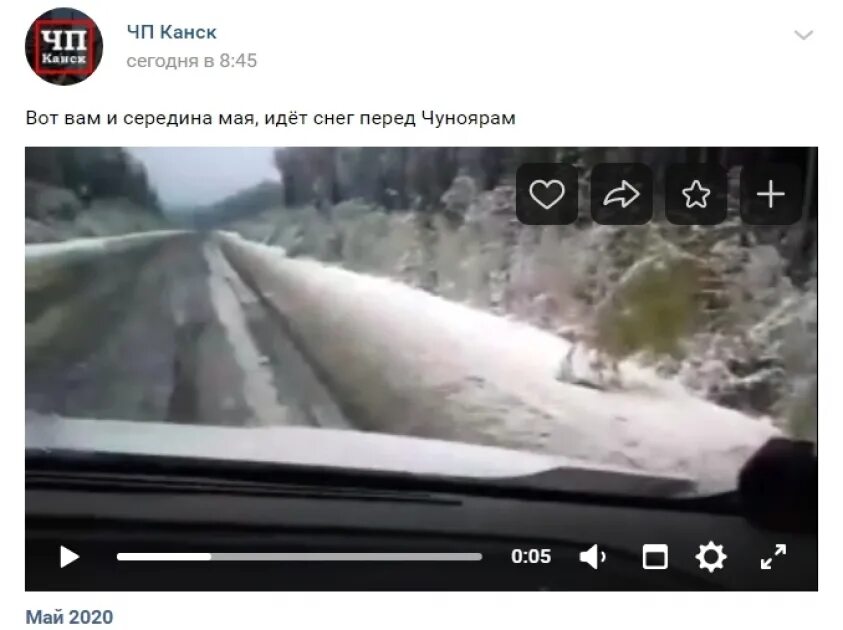
Task: Jump to the start of the played progress segment
Action: point(119,556)
